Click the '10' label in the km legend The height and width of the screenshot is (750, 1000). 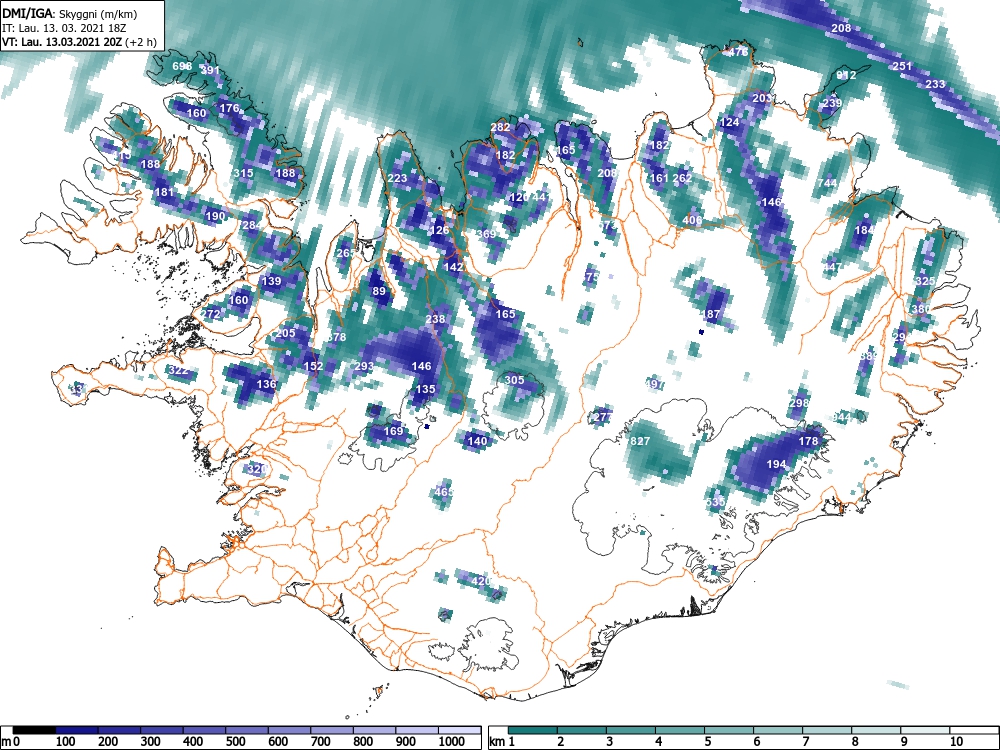(955, 742)
